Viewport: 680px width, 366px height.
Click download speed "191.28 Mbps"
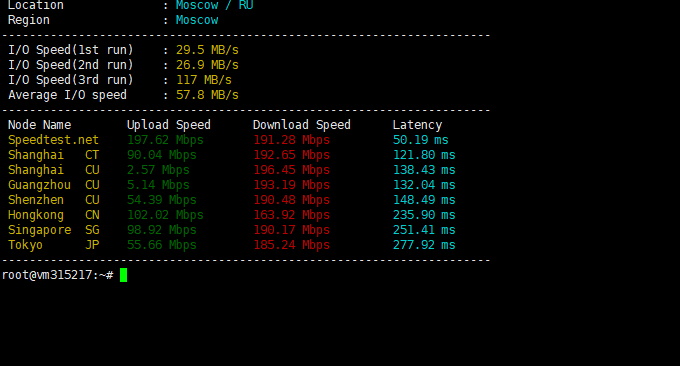[x=291, y=140]
